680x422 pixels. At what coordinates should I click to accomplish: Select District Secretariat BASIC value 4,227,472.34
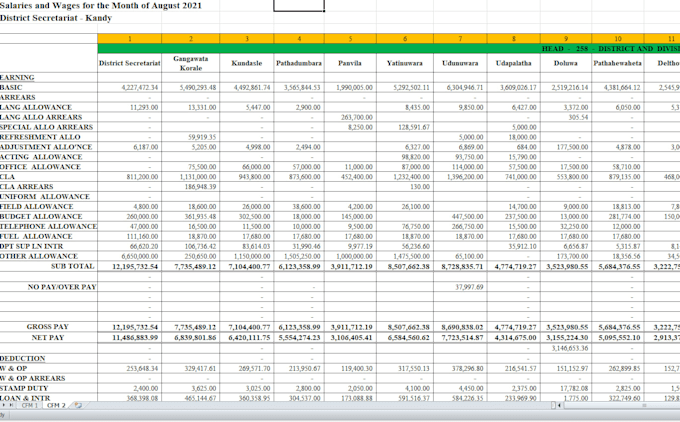coord(140,87)
